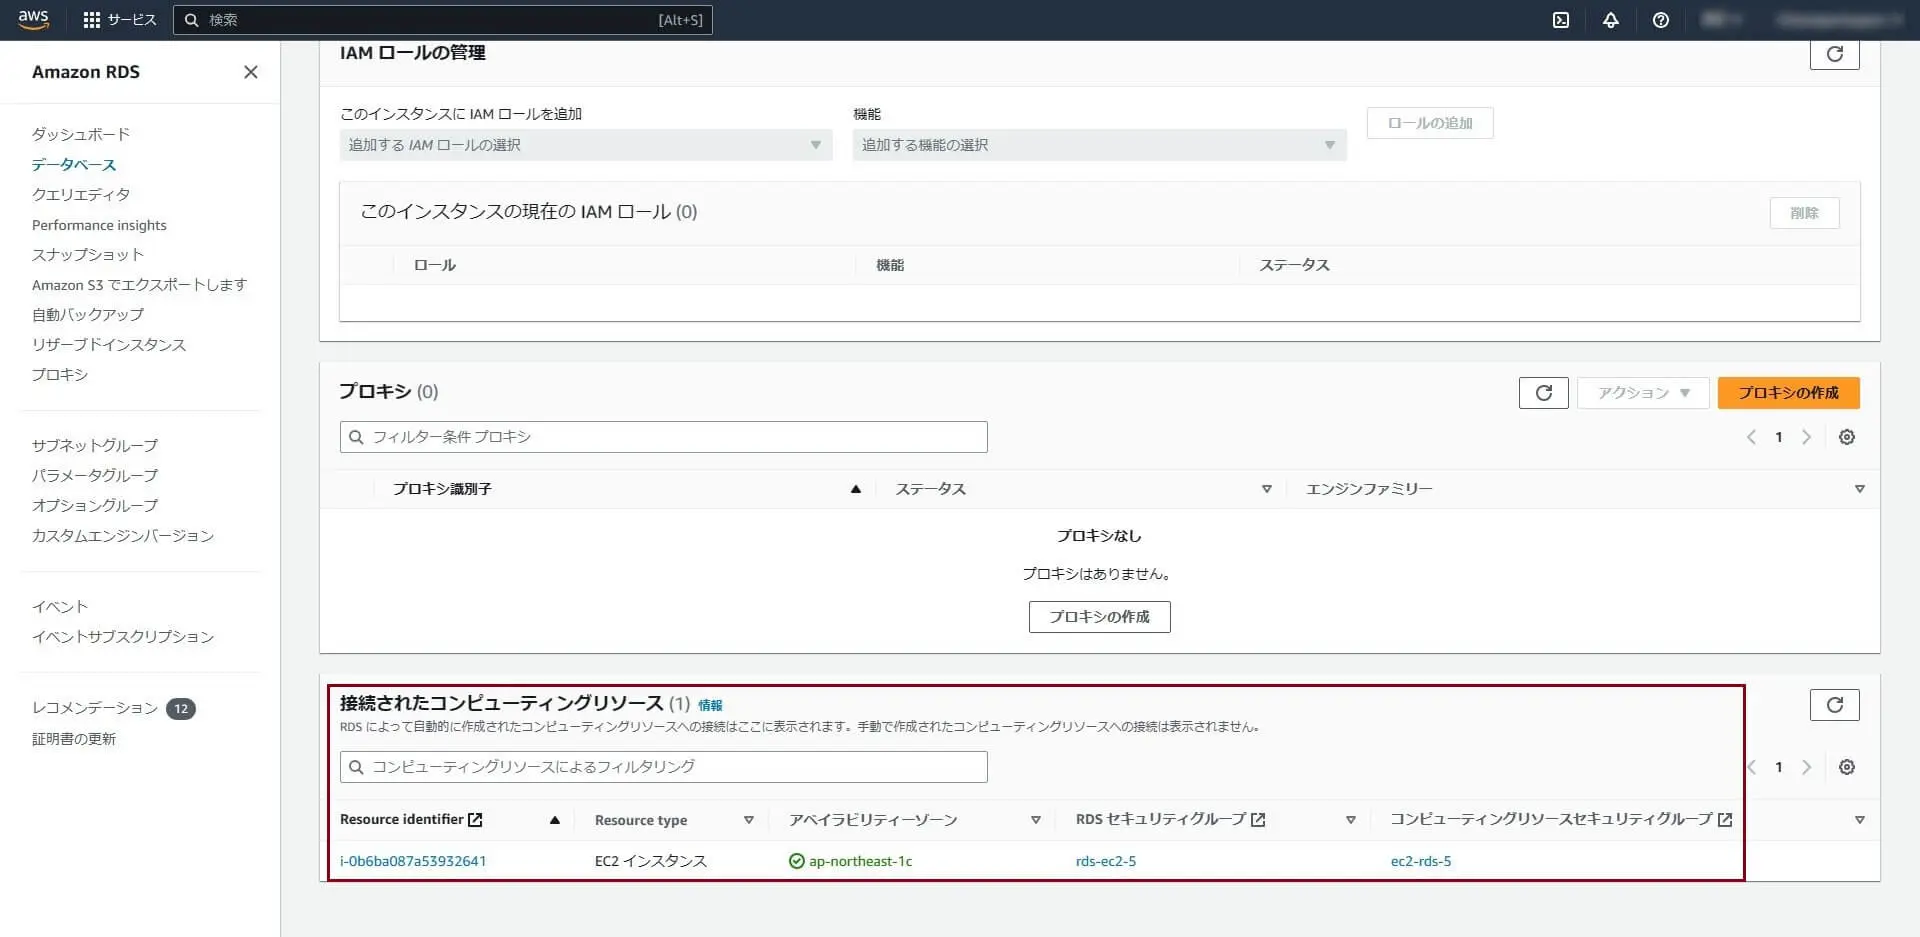Image resolution: width=1920 pixels, height=937 pixels.
Task: Open the help question mark menu
Action: [x=1661, y=20]
